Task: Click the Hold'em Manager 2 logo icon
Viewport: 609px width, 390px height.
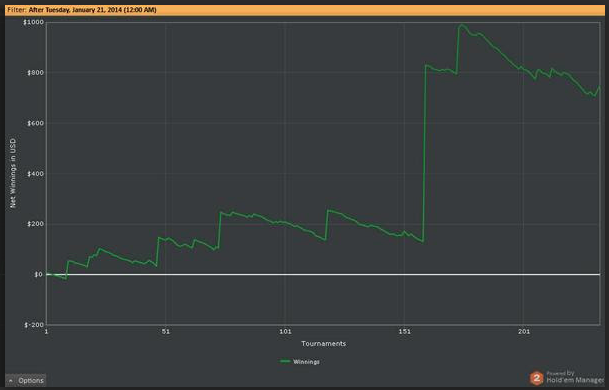Action: [537, 378]
